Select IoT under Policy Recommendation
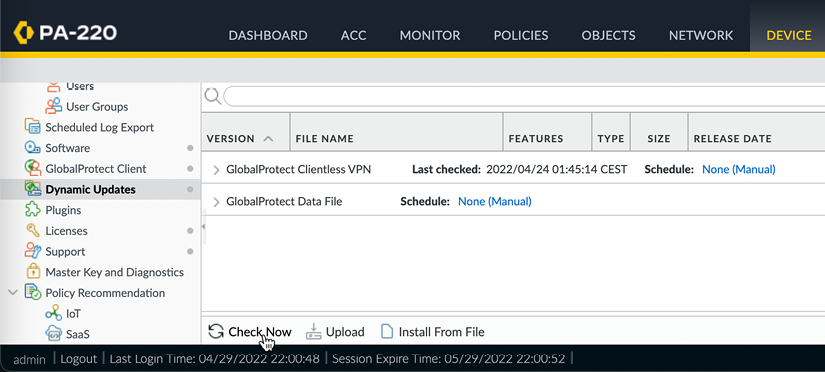The image size is (825, 372). click(x=74, y=314)
